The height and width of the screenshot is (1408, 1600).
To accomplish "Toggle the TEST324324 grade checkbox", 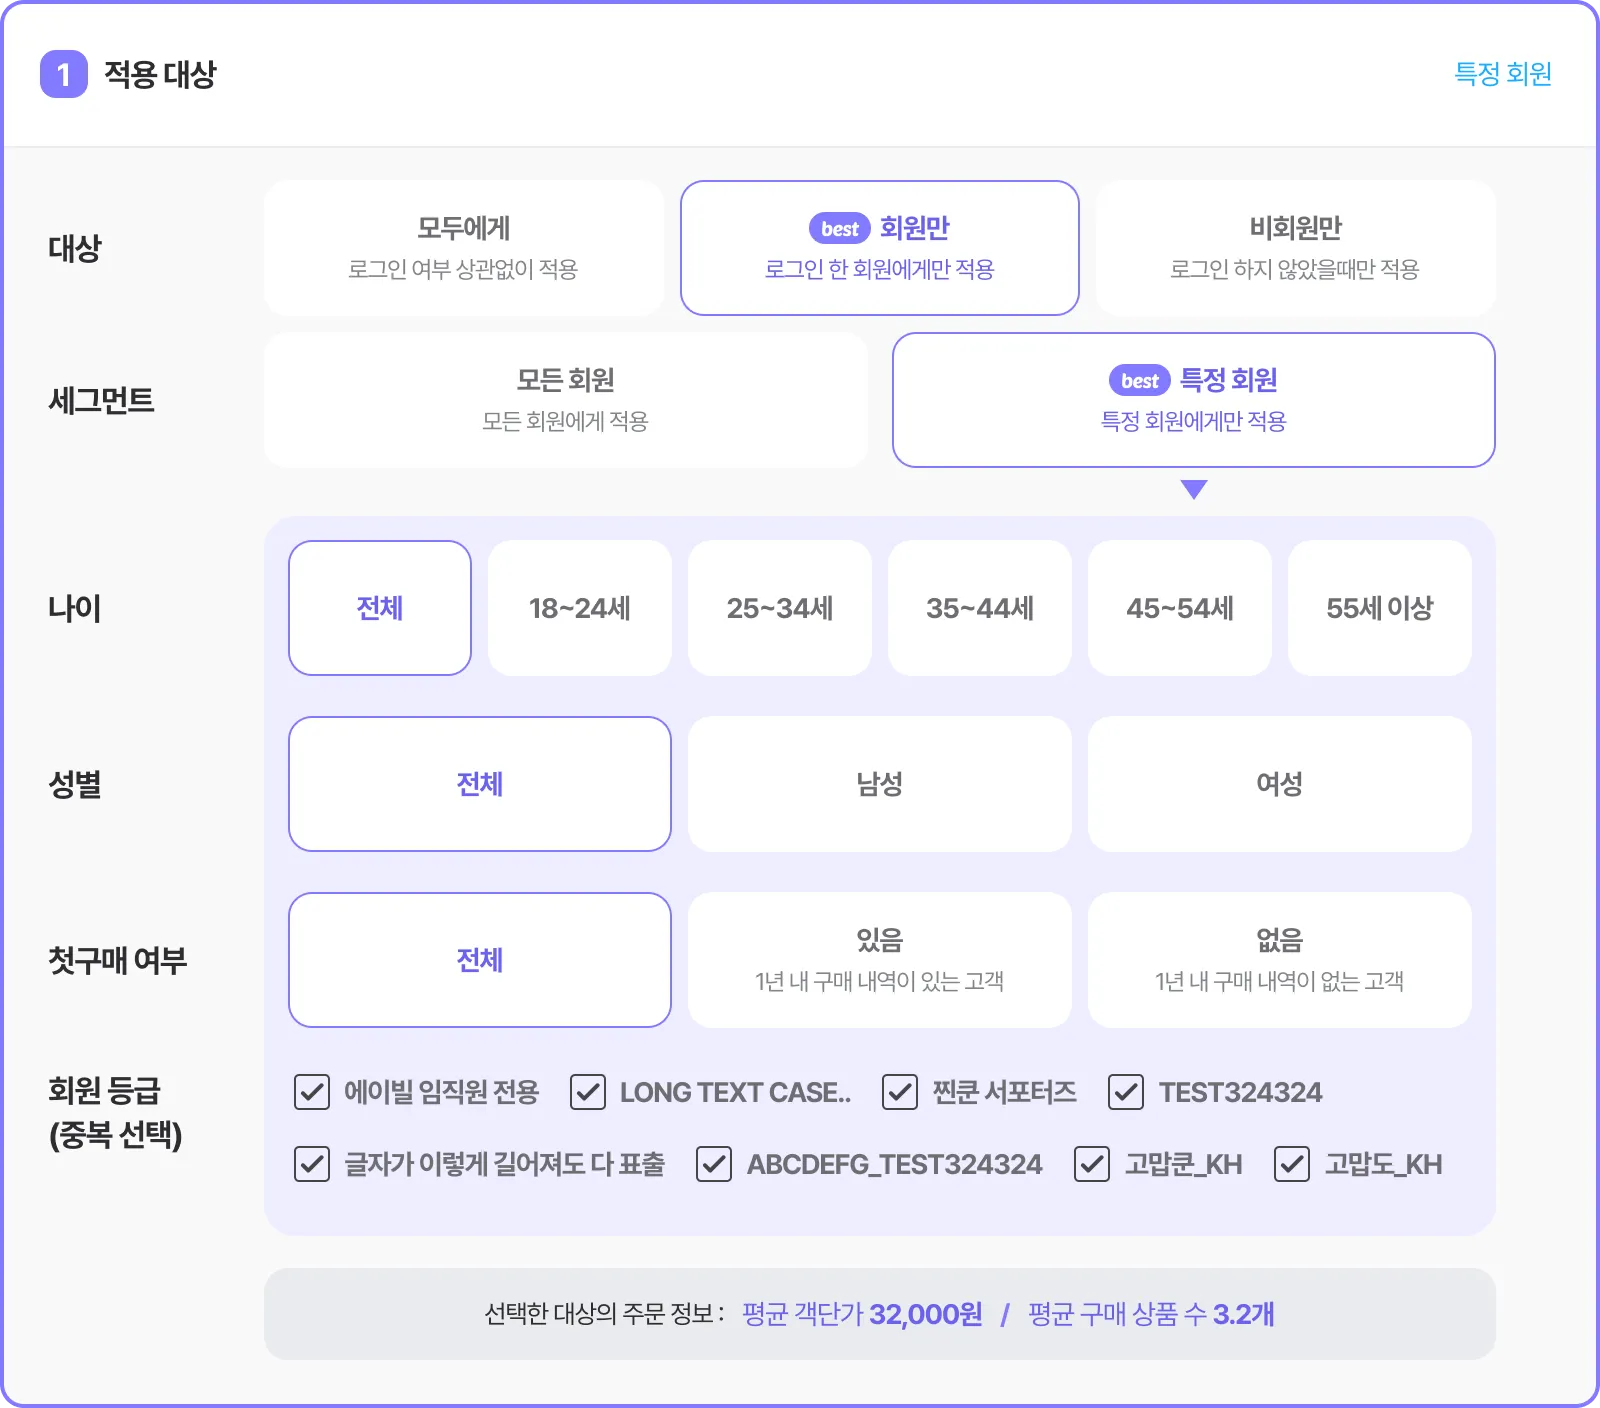I will pyautogui.click(x=1126, y=1092).
